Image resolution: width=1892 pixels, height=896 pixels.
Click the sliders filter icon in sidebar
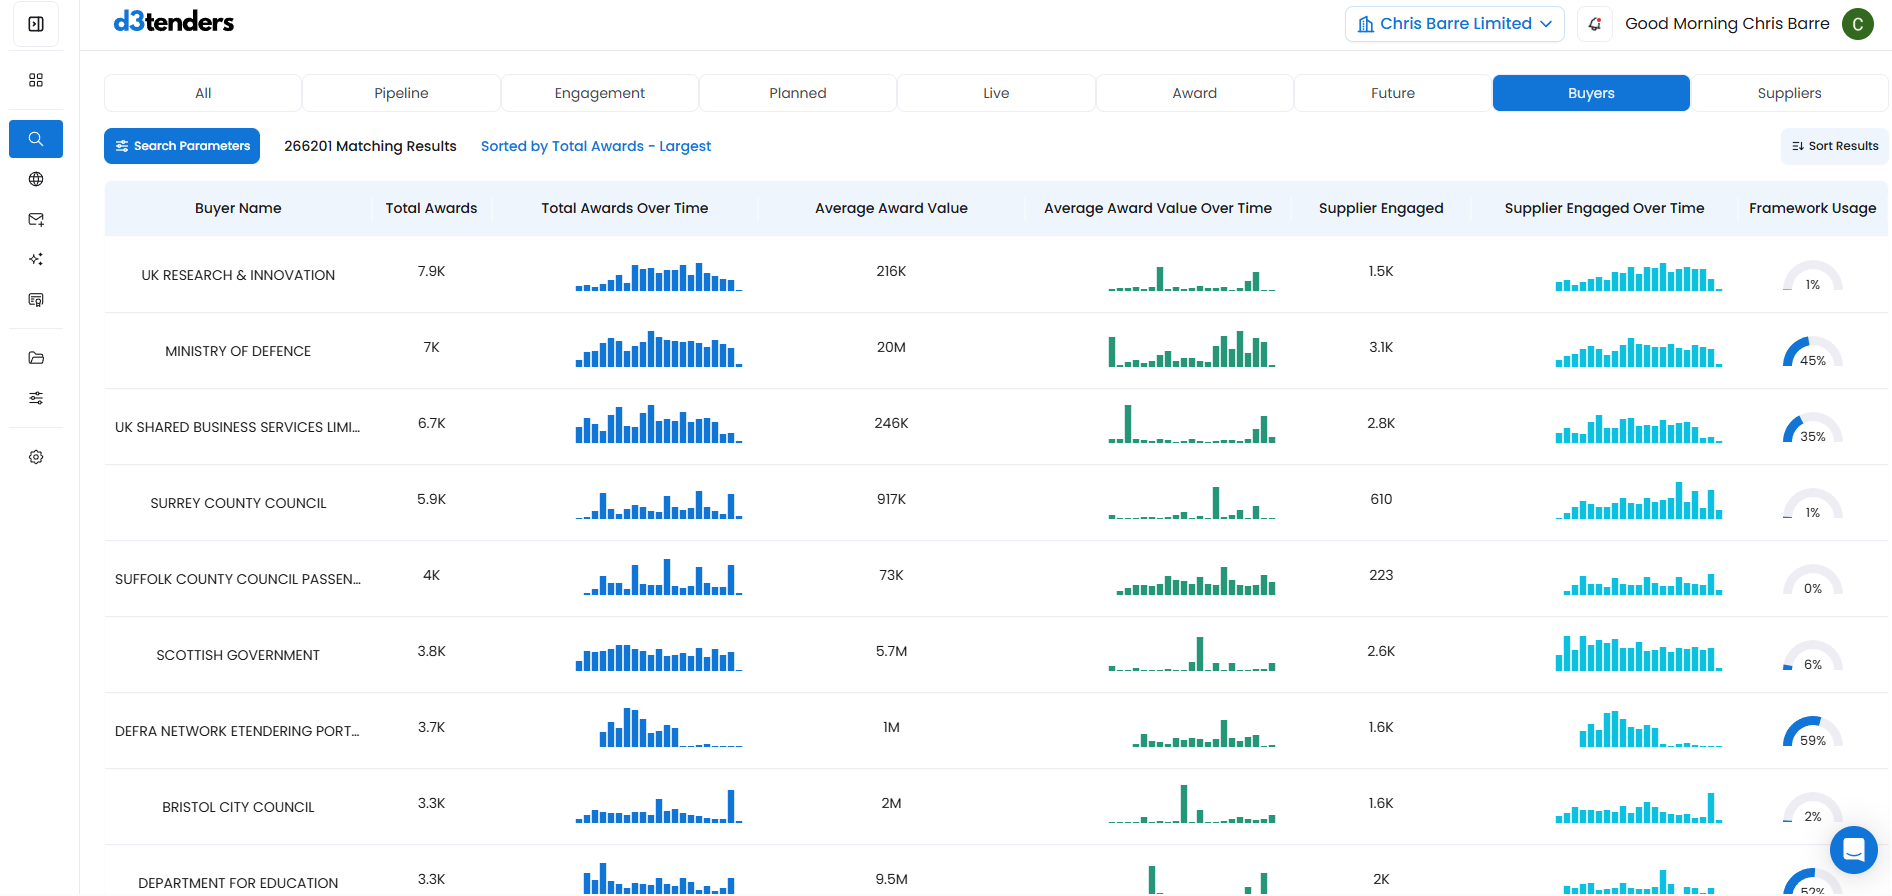tap(36, 398)
